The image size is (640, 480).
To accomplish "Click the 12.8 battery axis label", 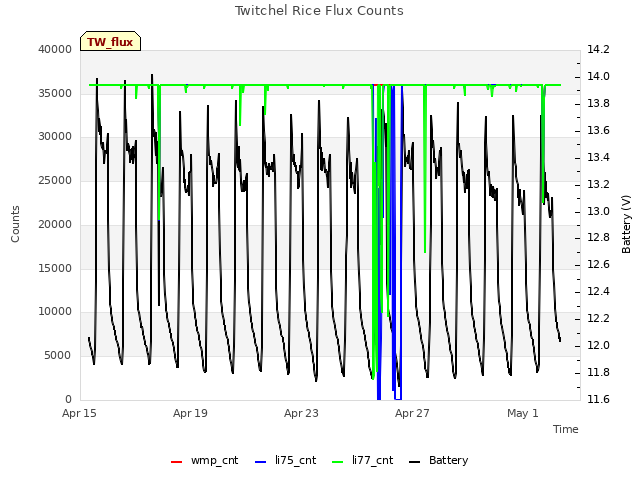I will tap(598, 238).
